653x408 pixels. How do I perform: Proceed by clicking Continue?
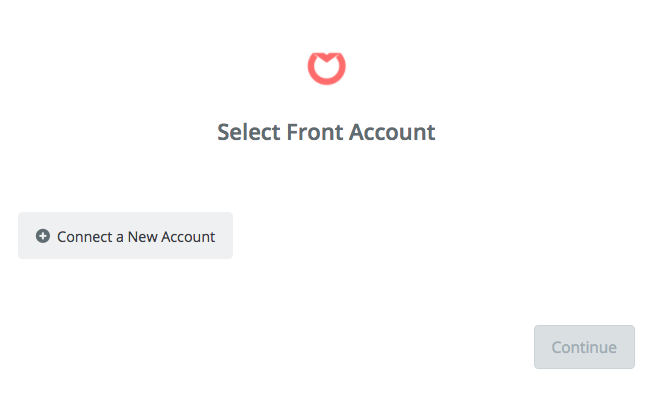(584, 347)
